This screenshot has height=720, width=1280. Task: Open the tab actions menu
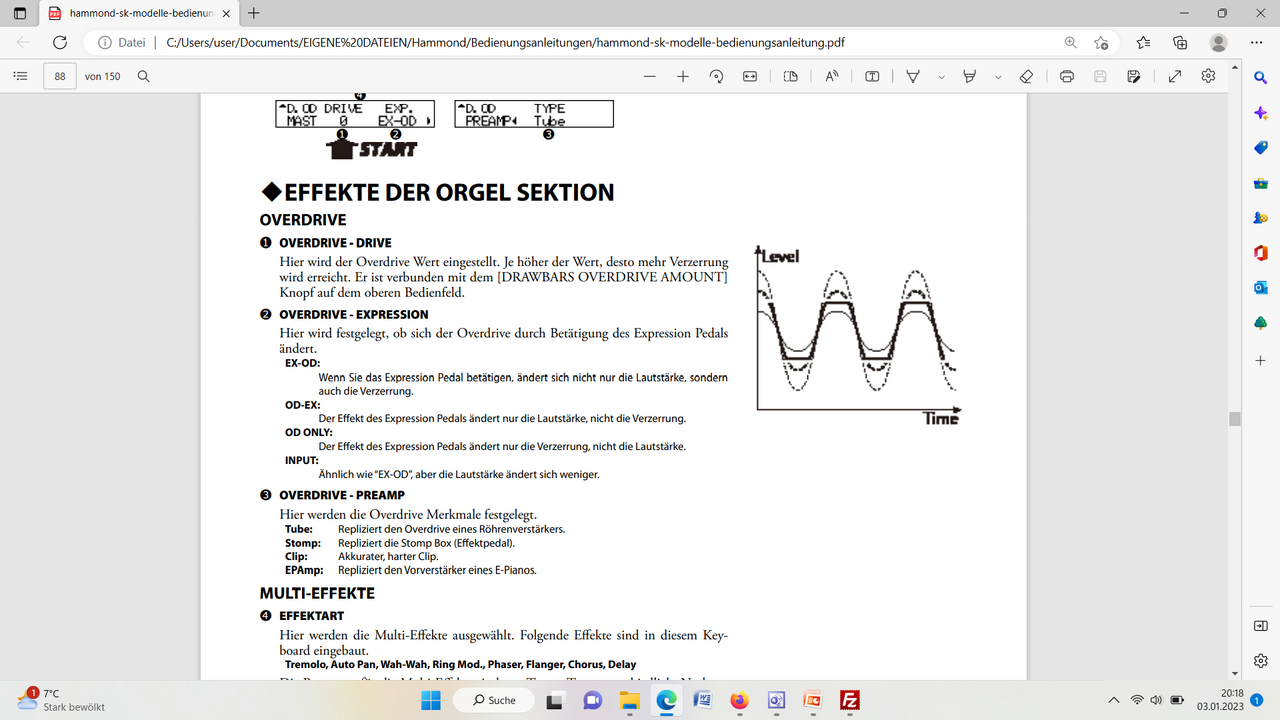20,14
